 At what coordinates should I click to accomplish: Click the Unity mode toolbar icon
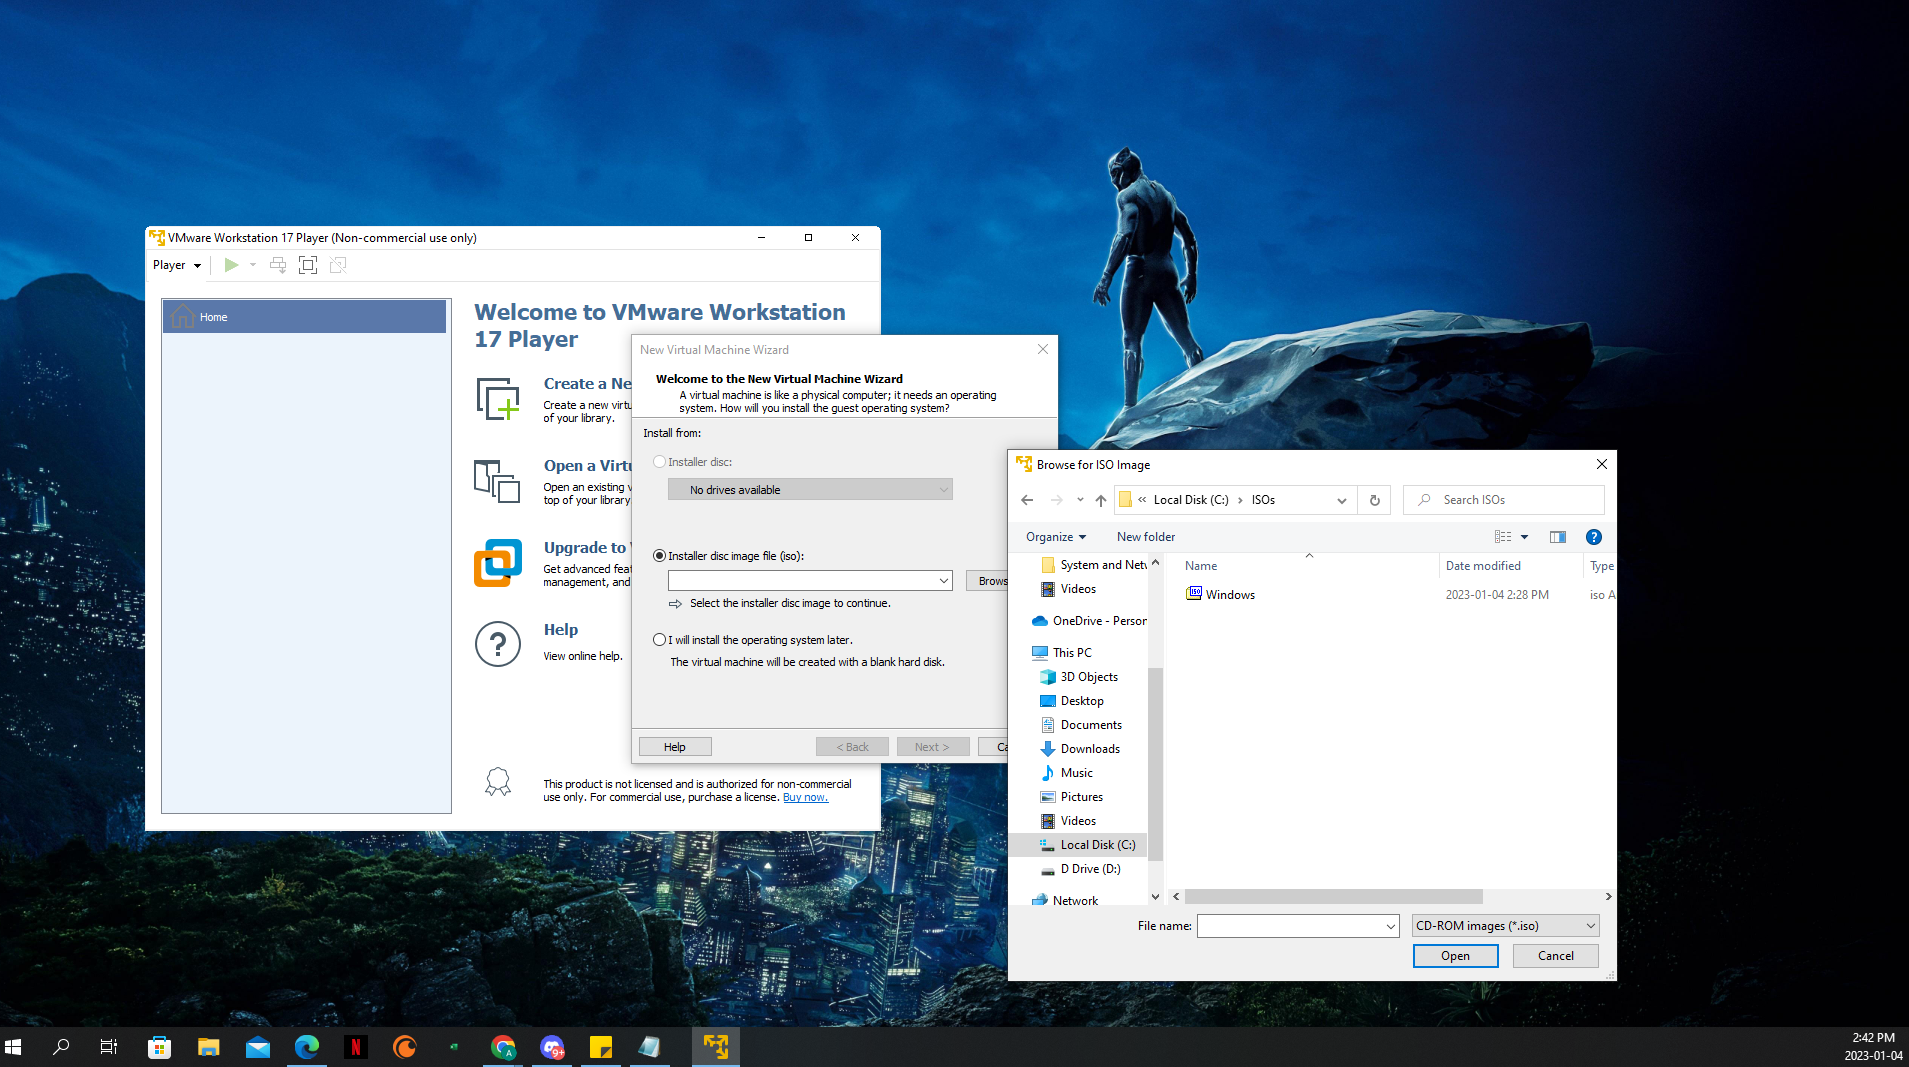coord(338,265)
